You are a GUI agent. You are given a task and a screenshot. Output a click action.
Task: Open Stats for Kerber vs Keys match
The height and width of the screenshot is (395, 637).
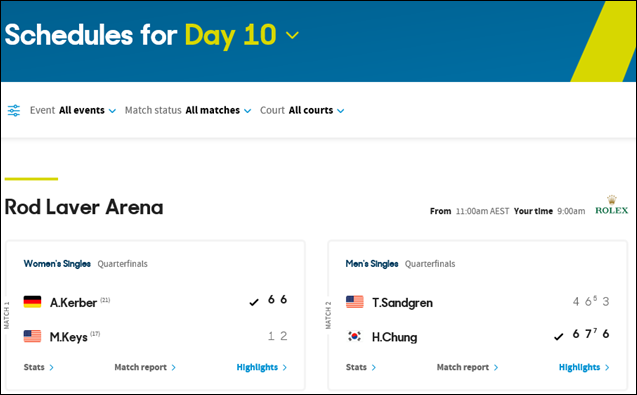(x=39, y=367)
